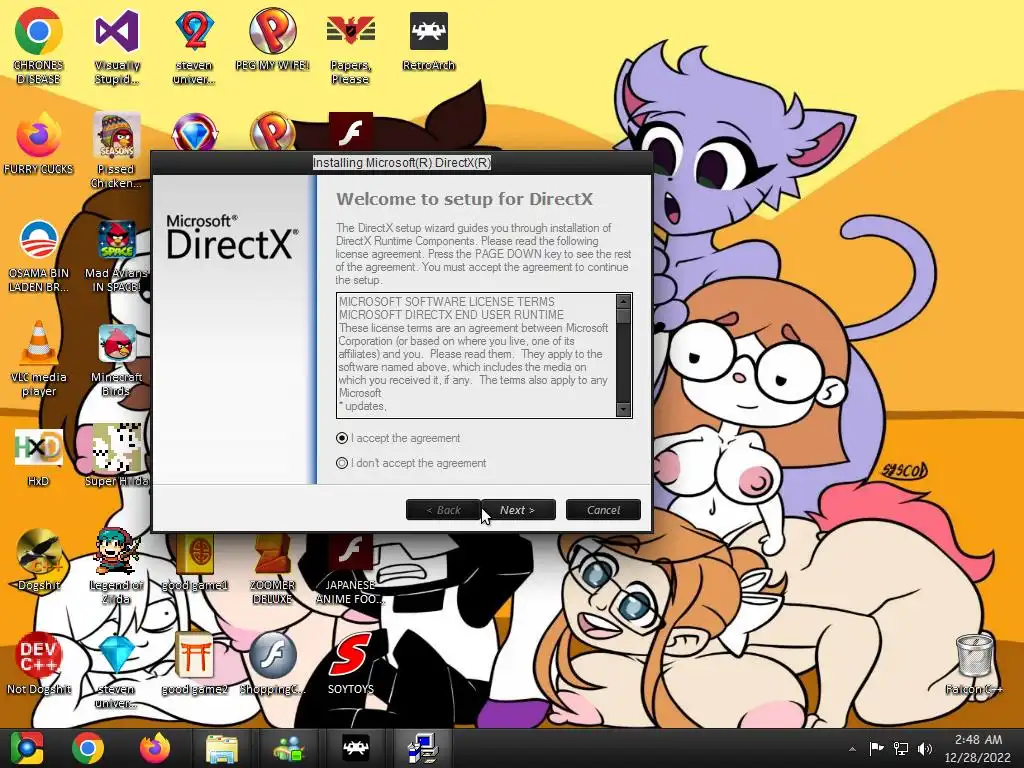Viewport: 1024px width, 768px height.
Task: Select the Angry Birds Seasons desktop icon
Action: [x=117, y=150]
